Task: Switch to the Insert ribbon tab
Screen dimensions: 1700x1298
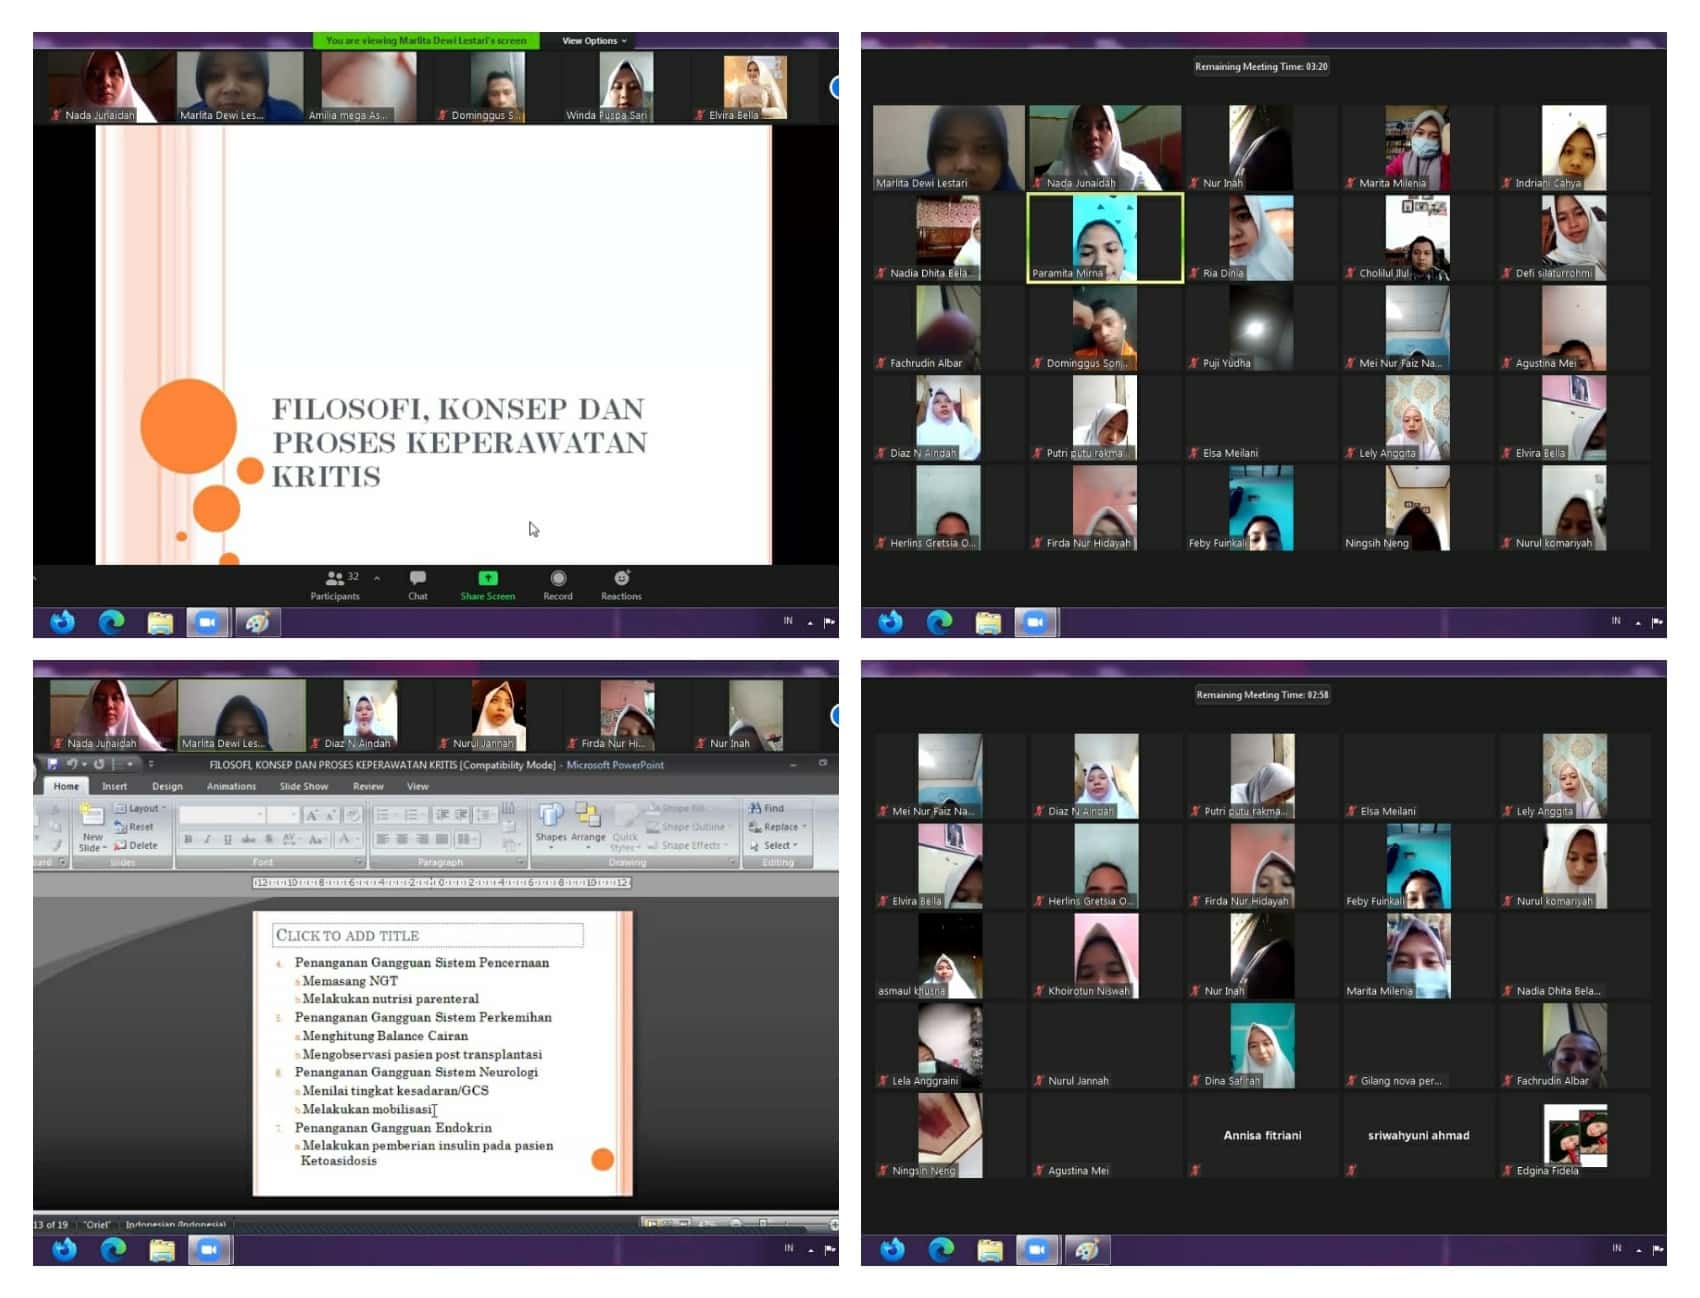Action: [x=114, y=787]
